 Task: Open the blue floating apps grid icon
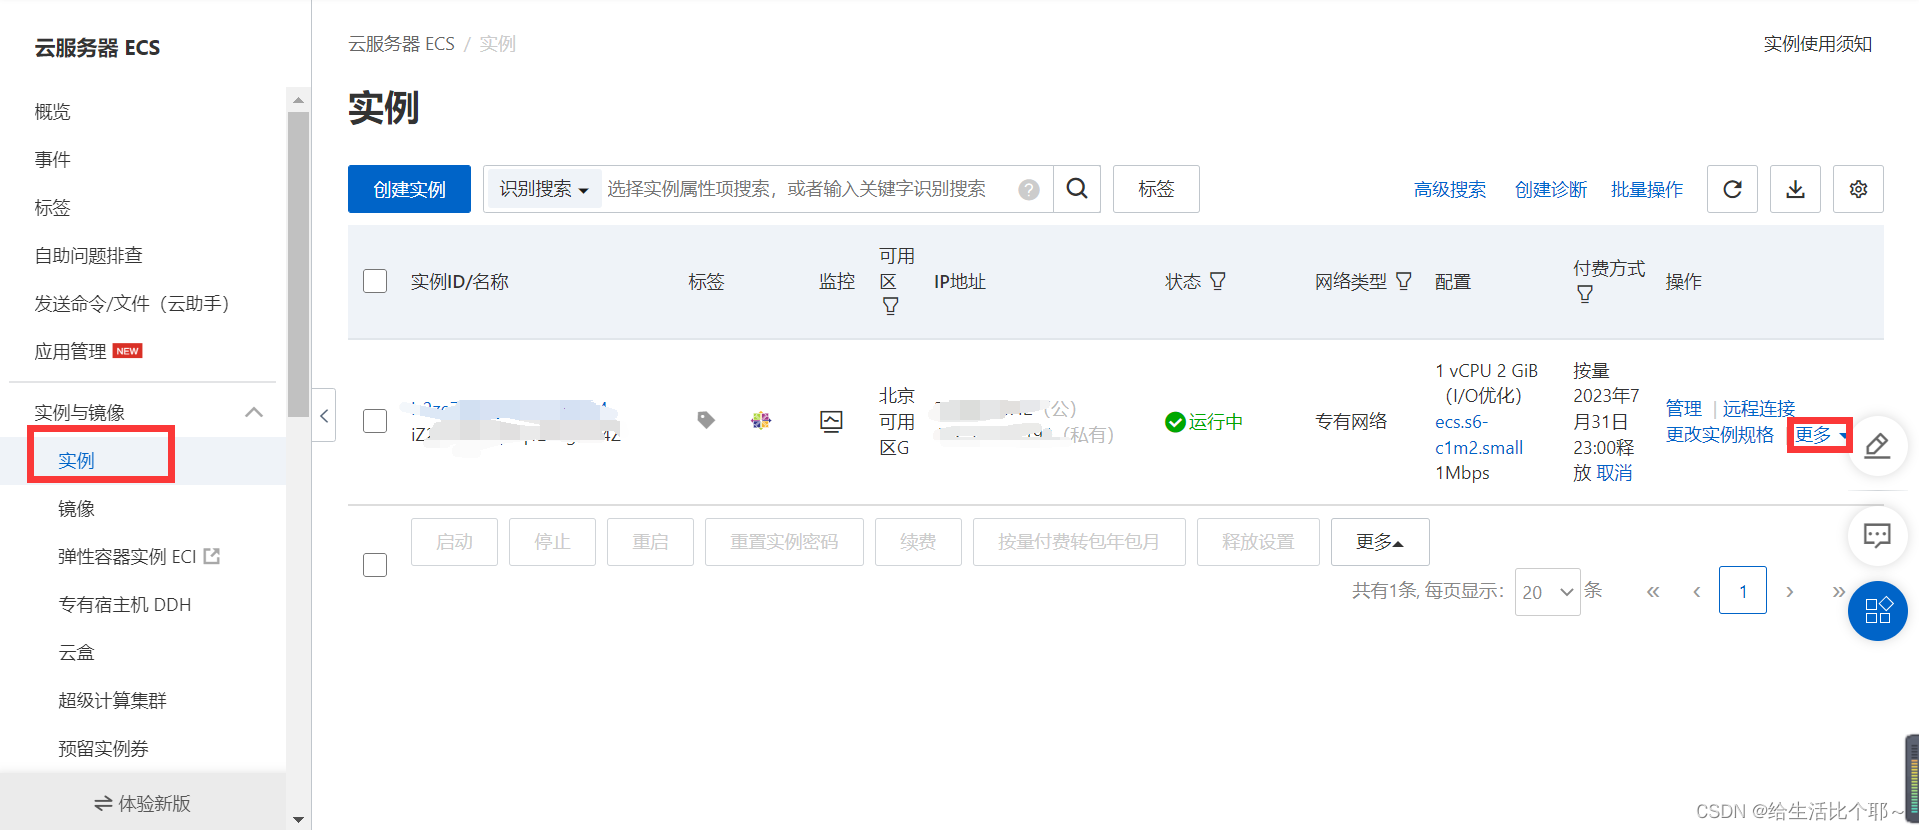[1877, 611]
